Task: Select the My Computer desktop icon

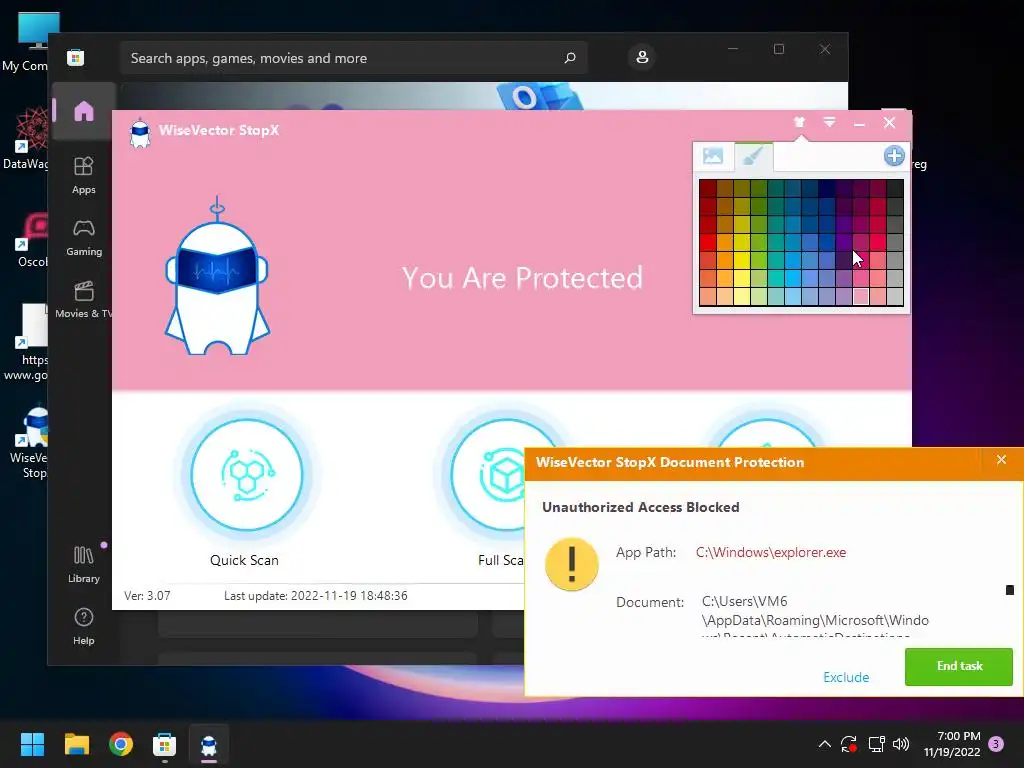Action: (26, 42)
